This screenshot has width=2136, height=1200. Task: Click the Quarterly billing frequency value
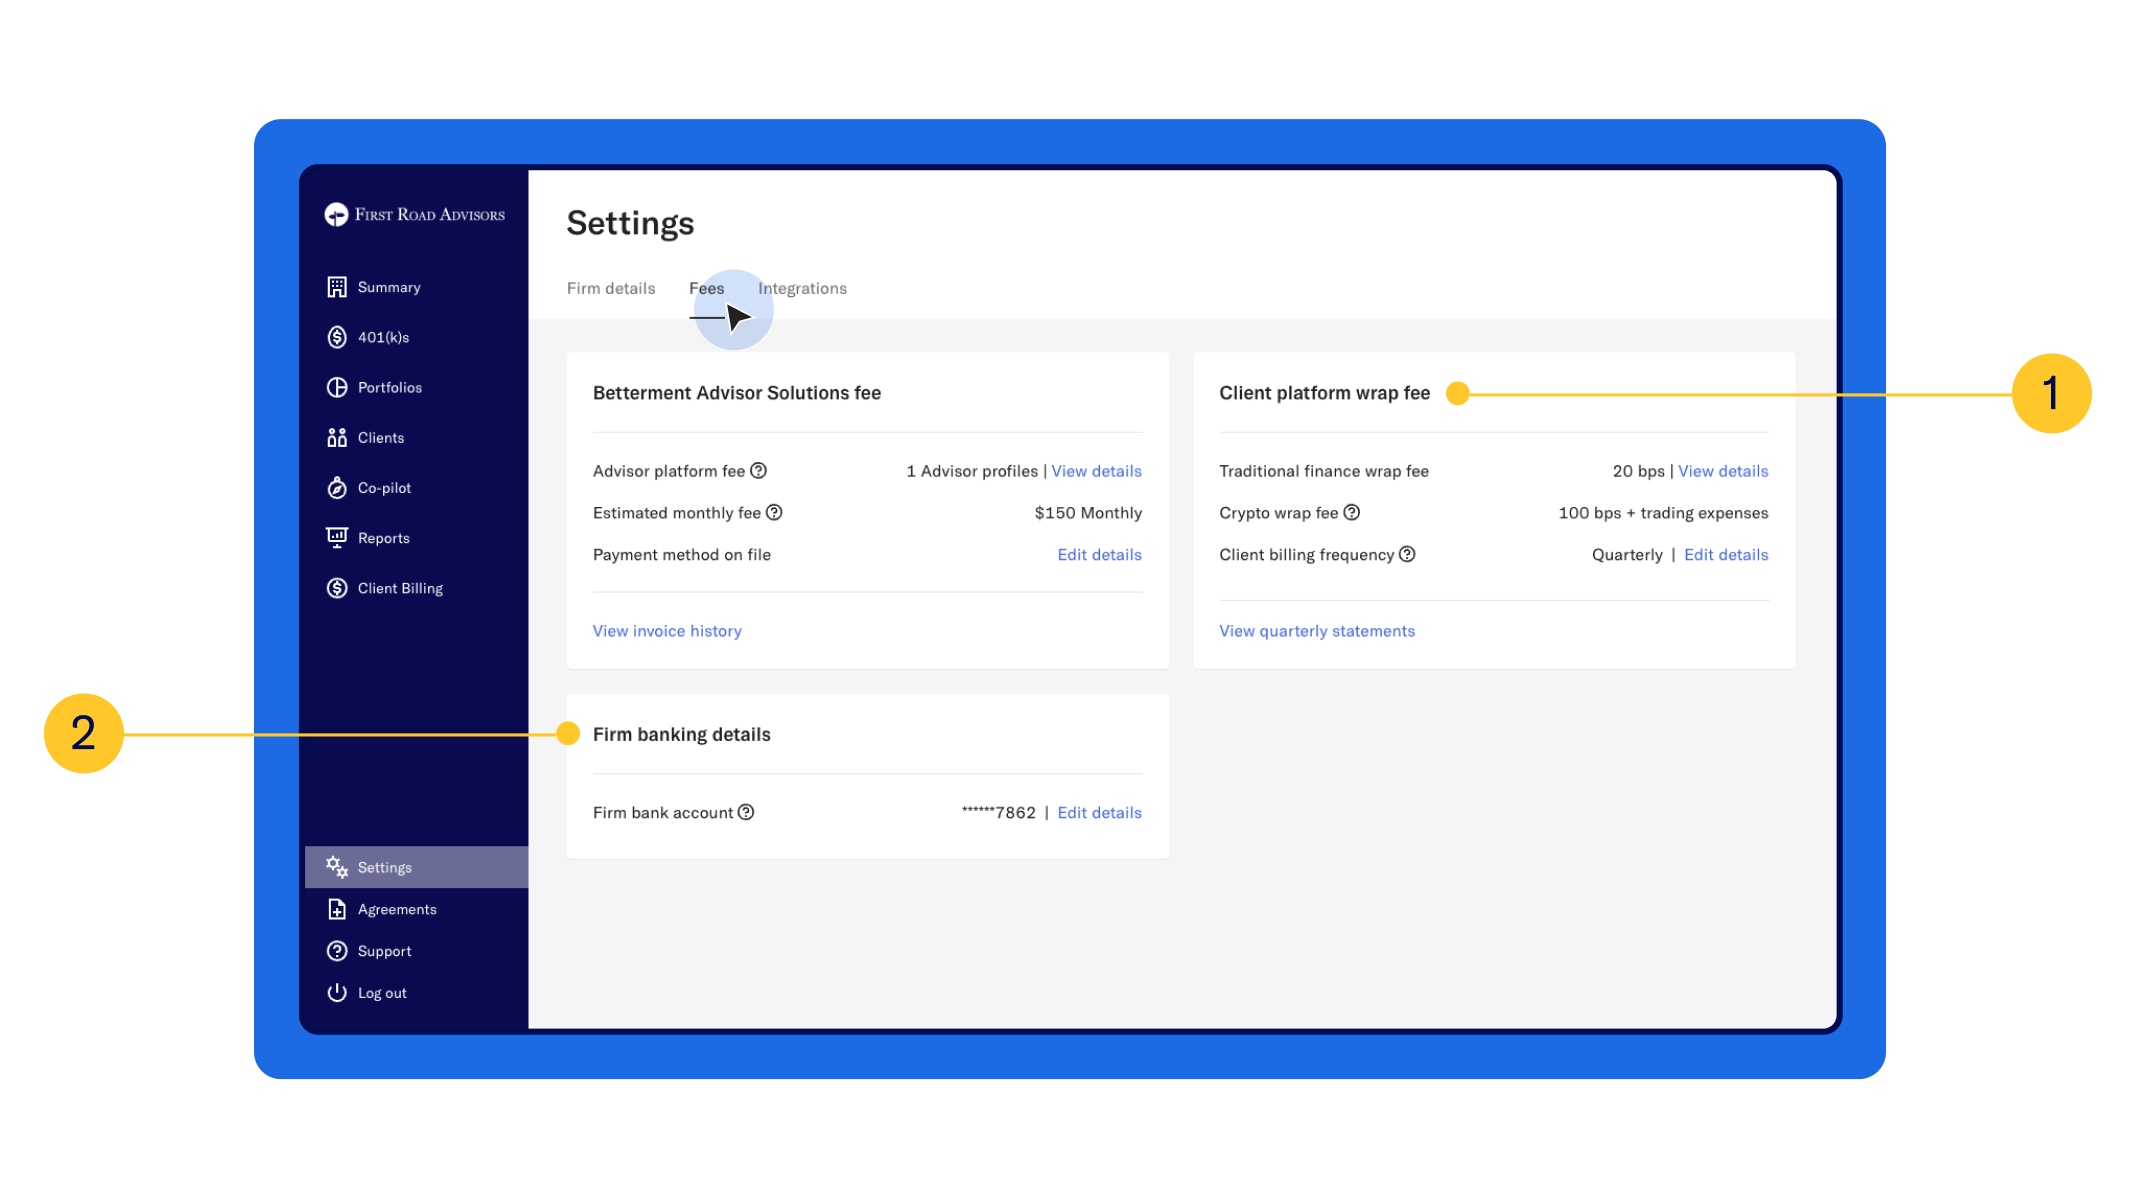point(1627,555)
